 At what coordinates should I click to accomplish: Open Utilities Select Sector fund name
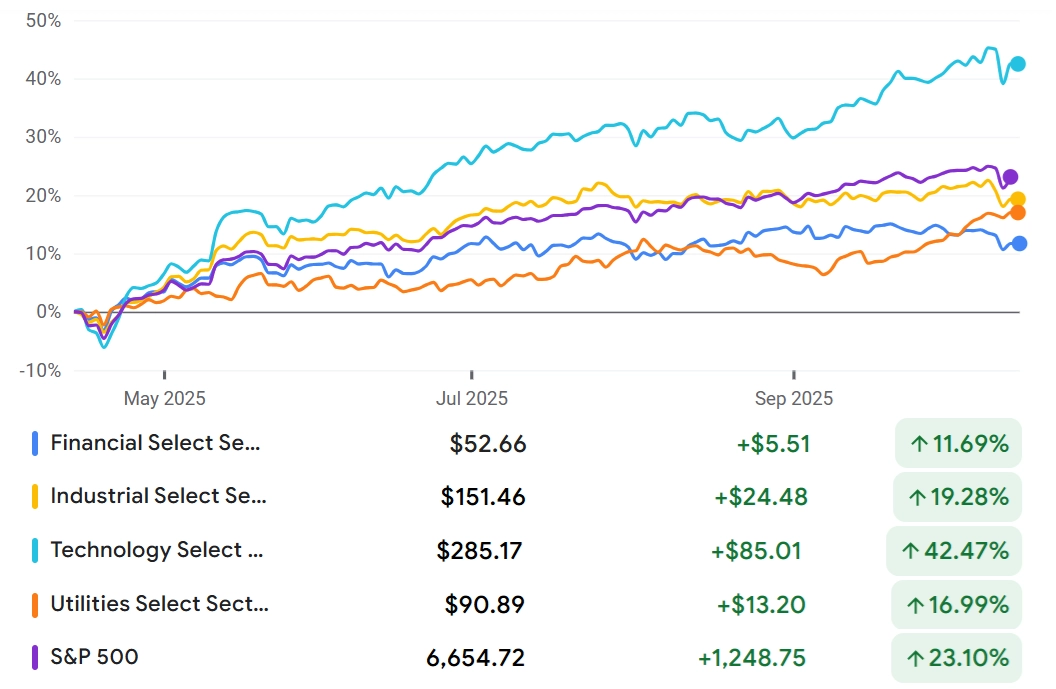pyautogui.click(x=159, y=604)
